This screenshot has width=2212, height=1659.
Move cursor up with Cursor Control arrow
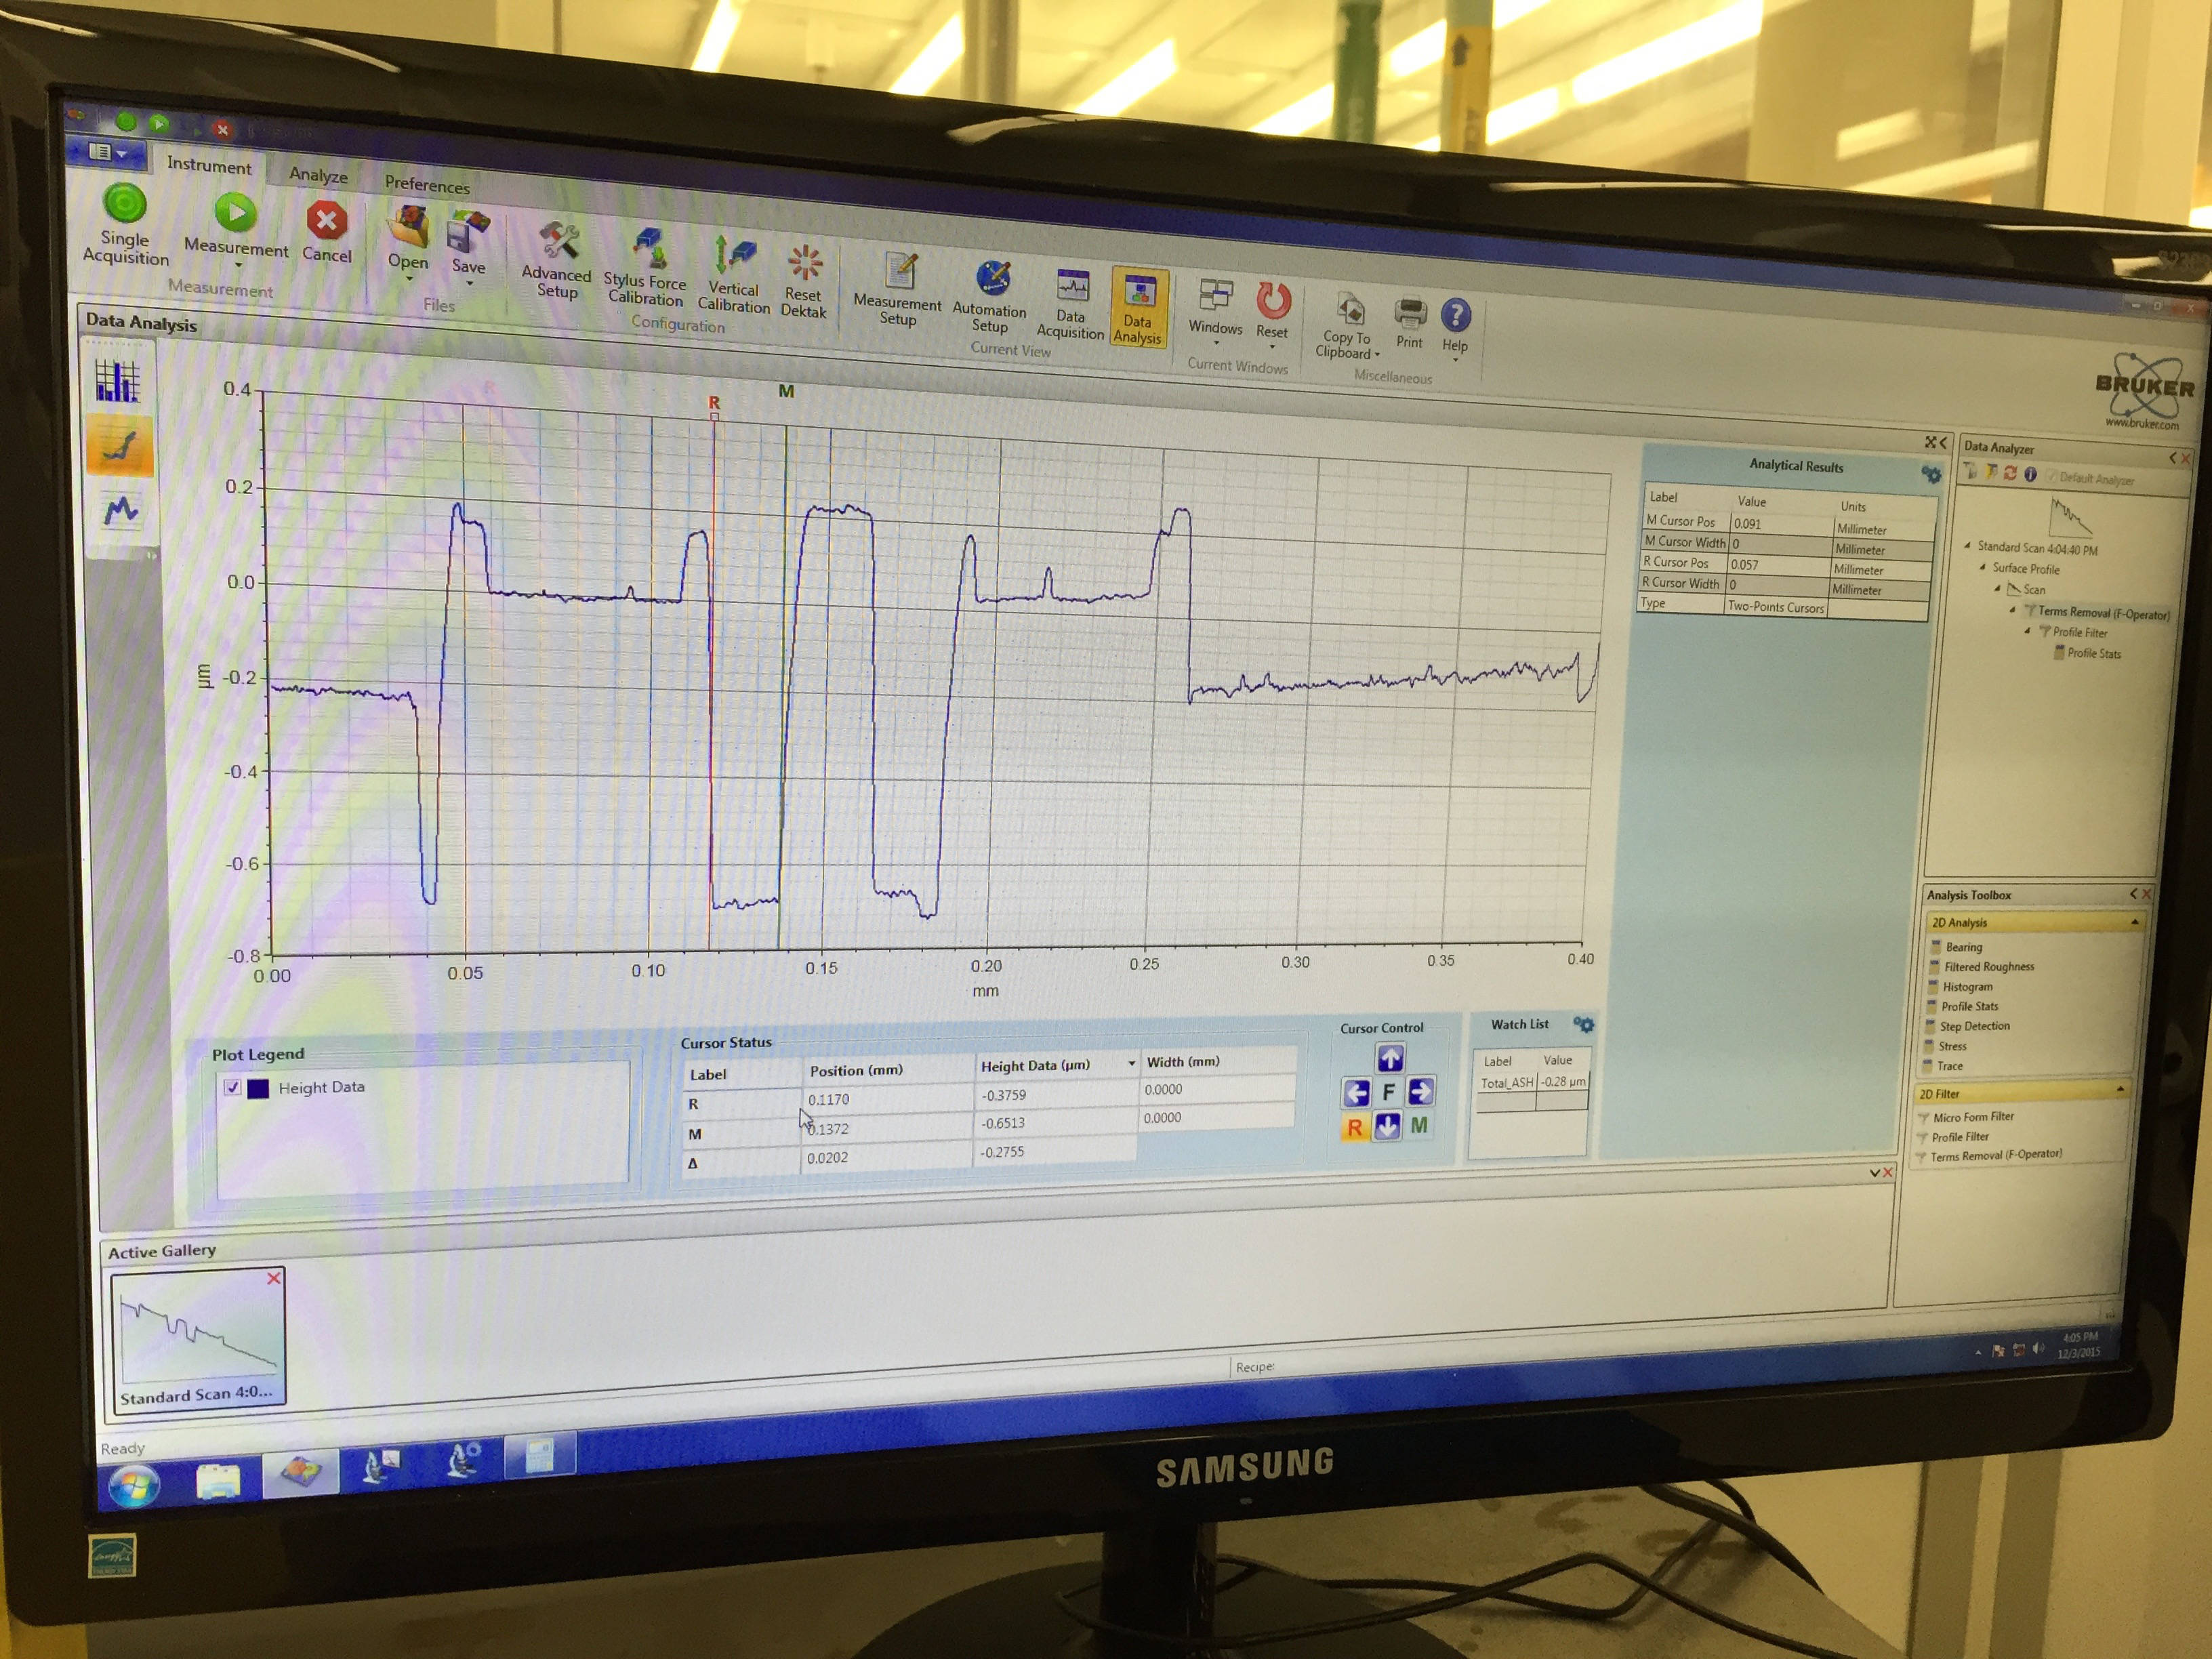[1390, 1058]
